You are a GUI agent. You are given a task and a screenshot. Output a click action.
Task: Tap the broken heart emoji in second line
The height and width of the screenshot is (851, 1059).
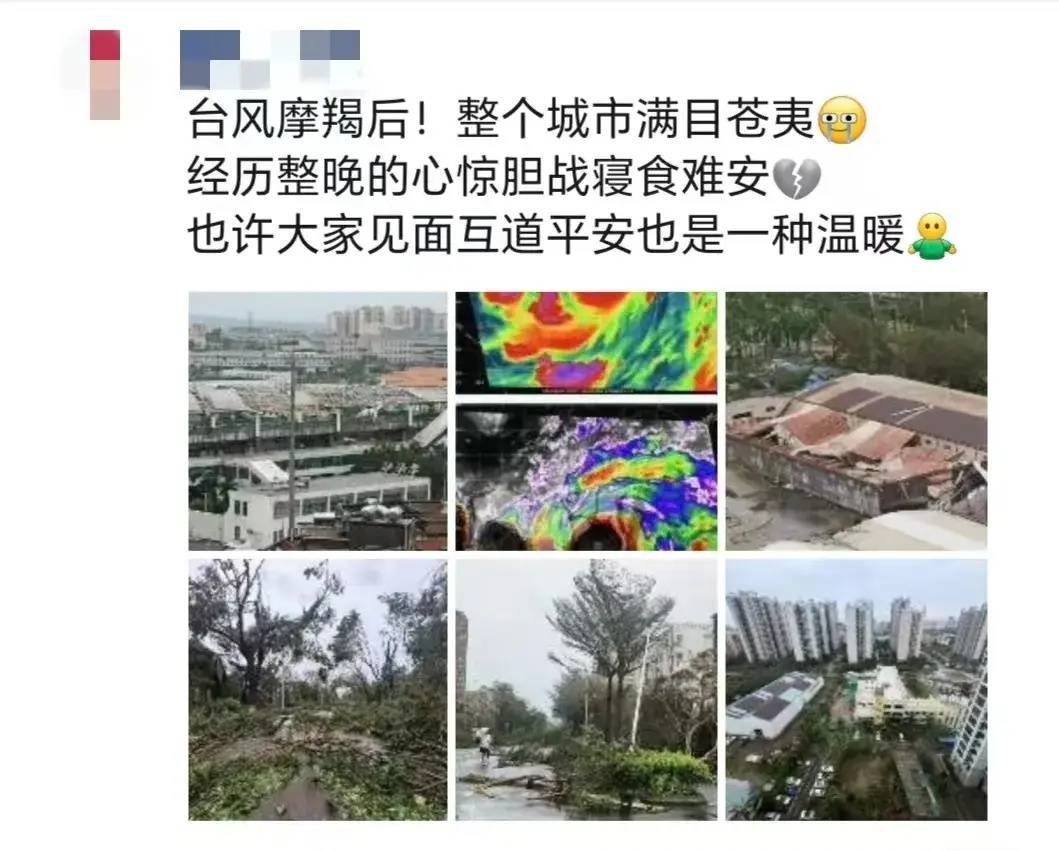pyautogui.click(x=796, y=178)
